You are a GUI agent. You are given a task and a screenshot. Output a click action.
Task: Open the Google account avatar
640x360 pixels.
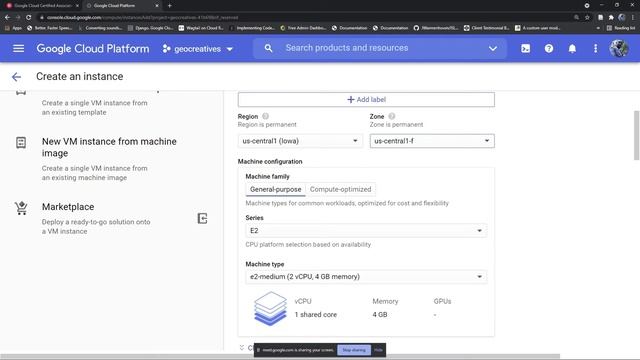619,49
